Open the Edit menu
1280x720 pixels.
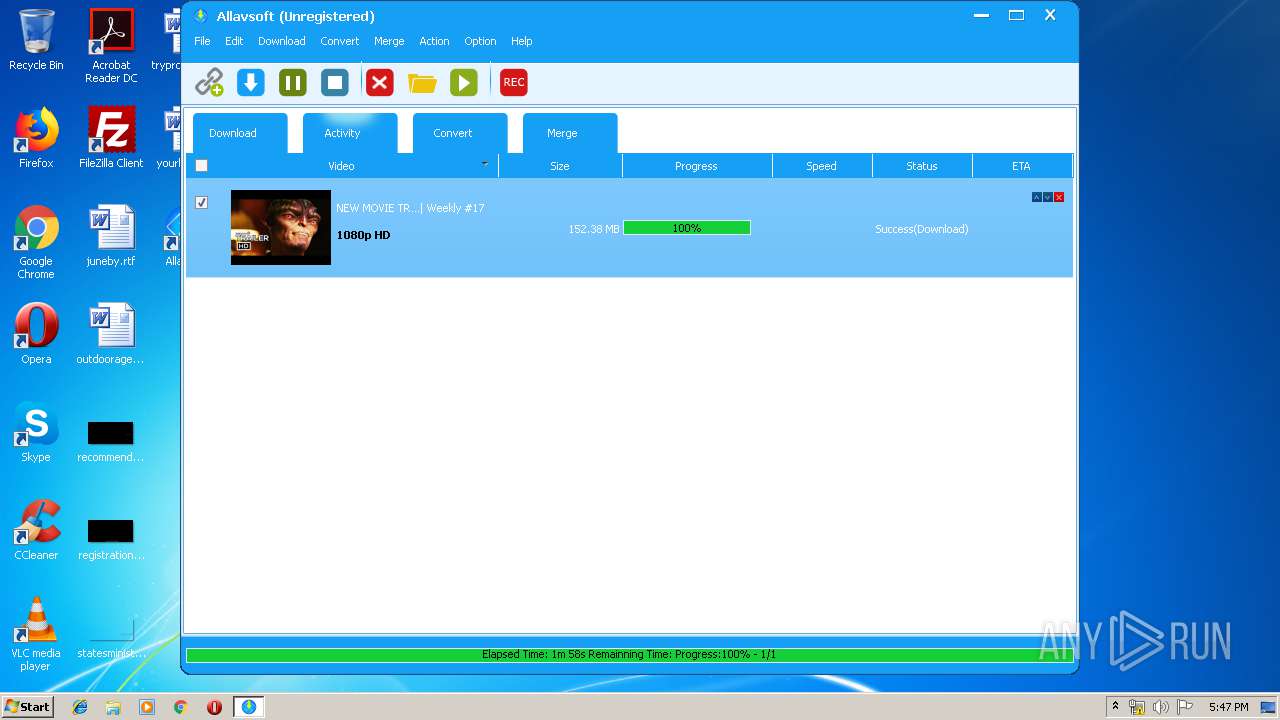tap(234, 41)
